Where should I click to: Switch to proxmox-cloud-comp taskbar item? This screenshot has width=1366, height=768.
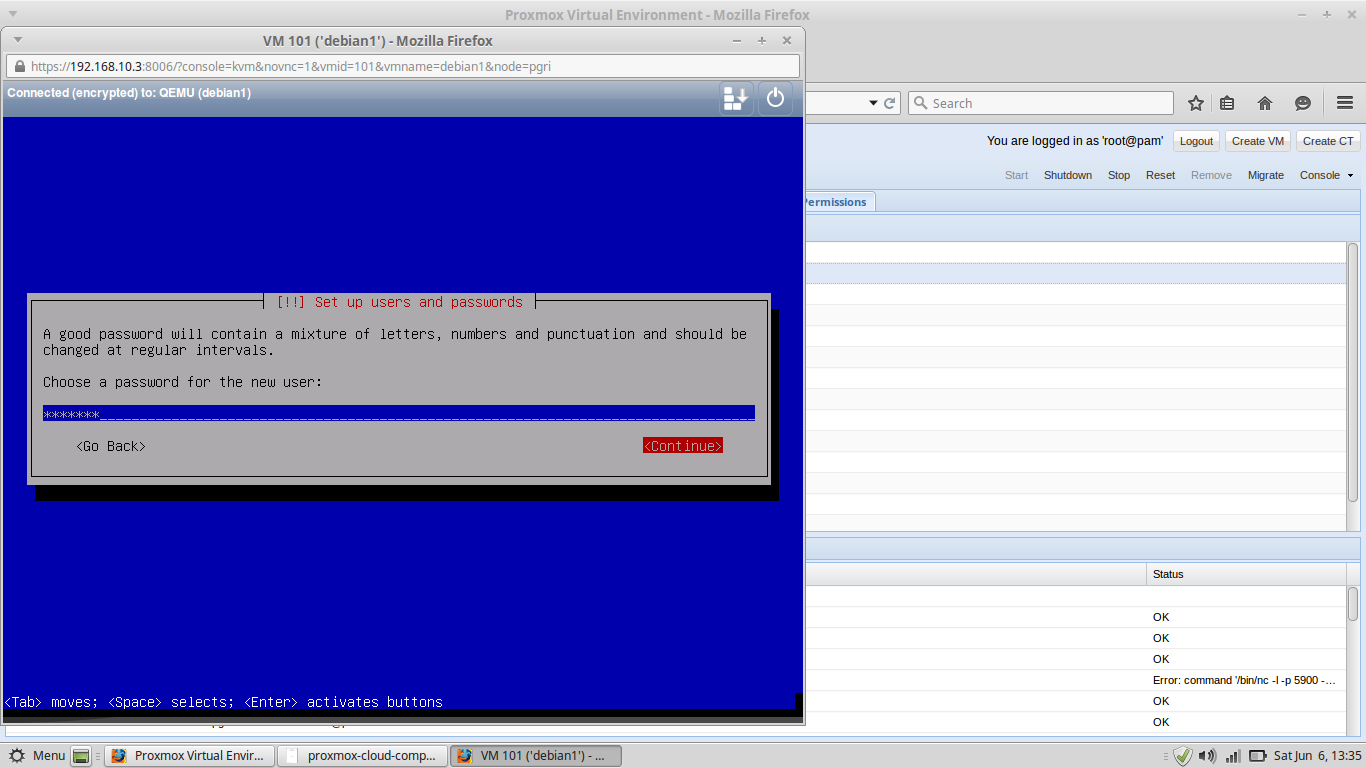(361, 756)
